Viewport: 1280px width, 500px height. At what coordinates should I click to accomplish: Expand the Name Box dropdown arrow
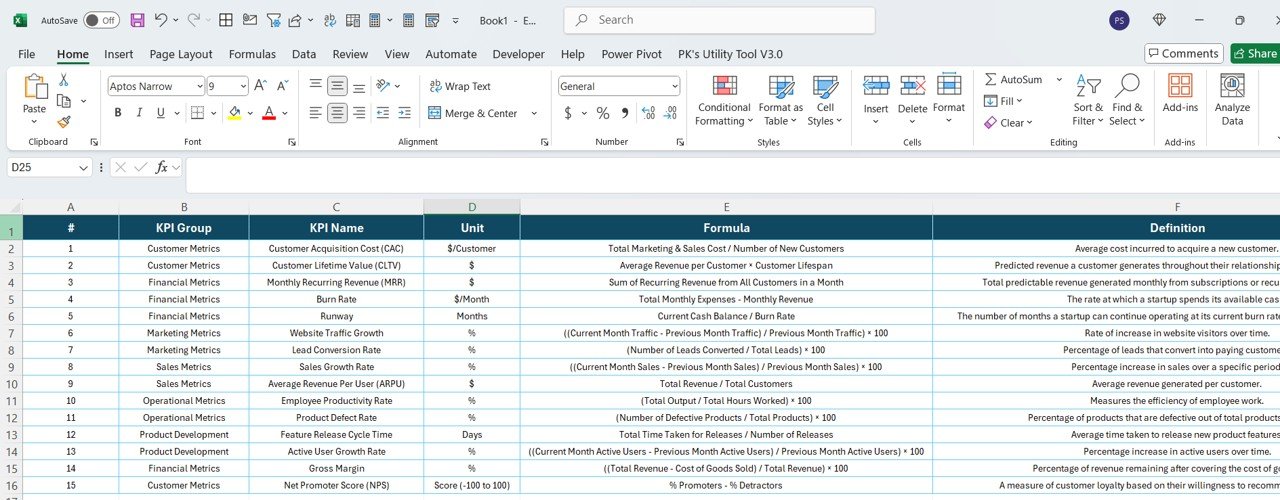84,168
